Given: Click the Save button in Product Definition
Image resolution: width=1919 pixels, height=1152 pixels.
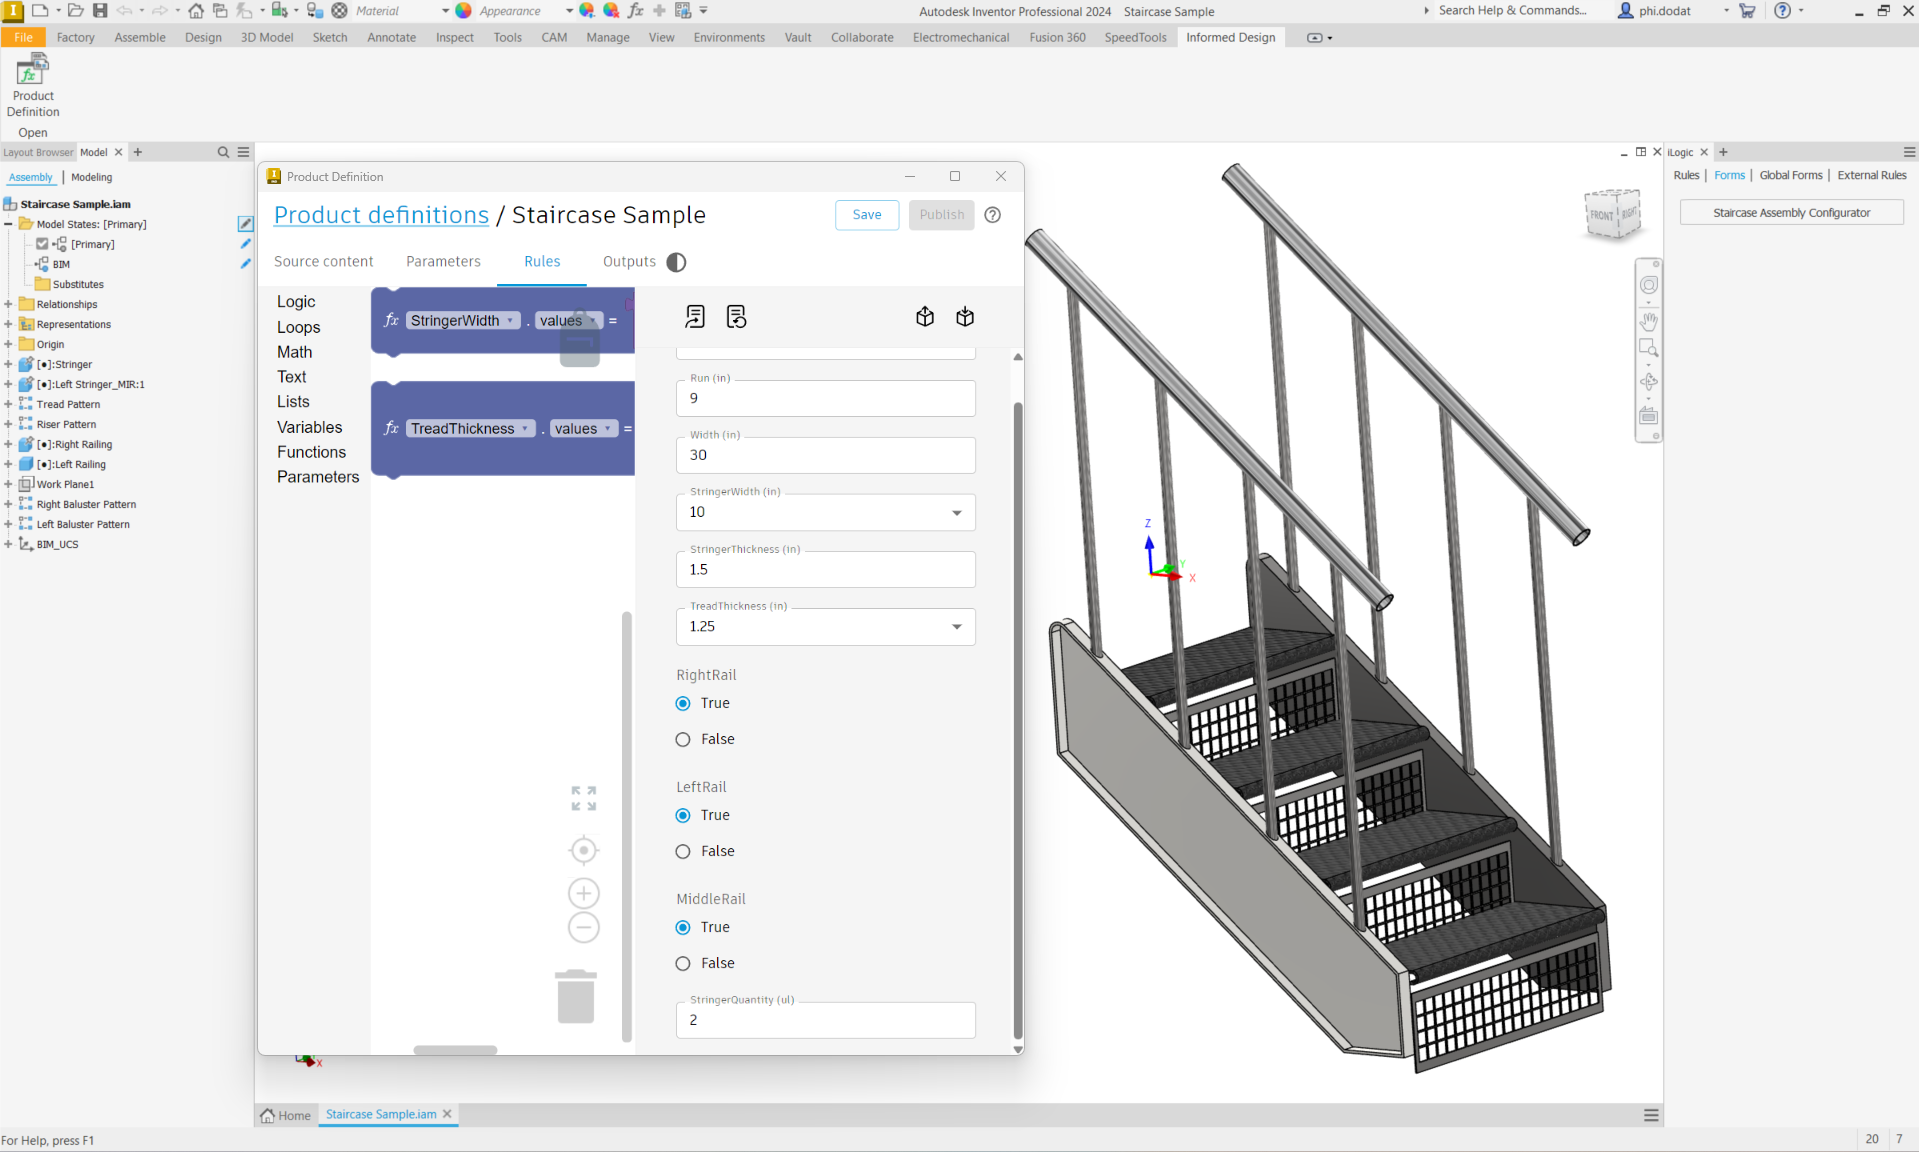Looking at the screenshot, I should coord(867,215).
